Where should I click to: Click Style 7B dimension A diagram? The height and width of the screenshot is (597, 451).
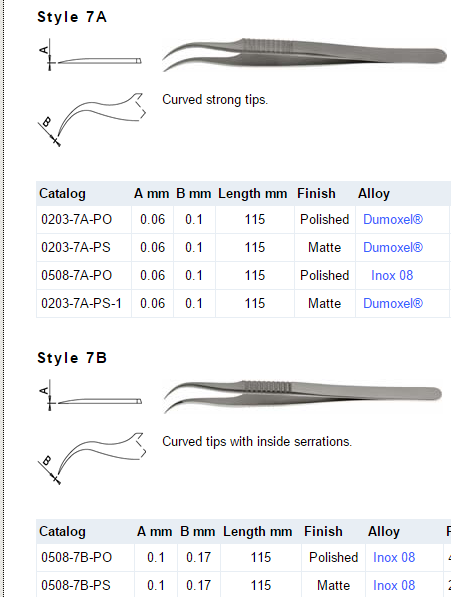[x=91, y=395]
